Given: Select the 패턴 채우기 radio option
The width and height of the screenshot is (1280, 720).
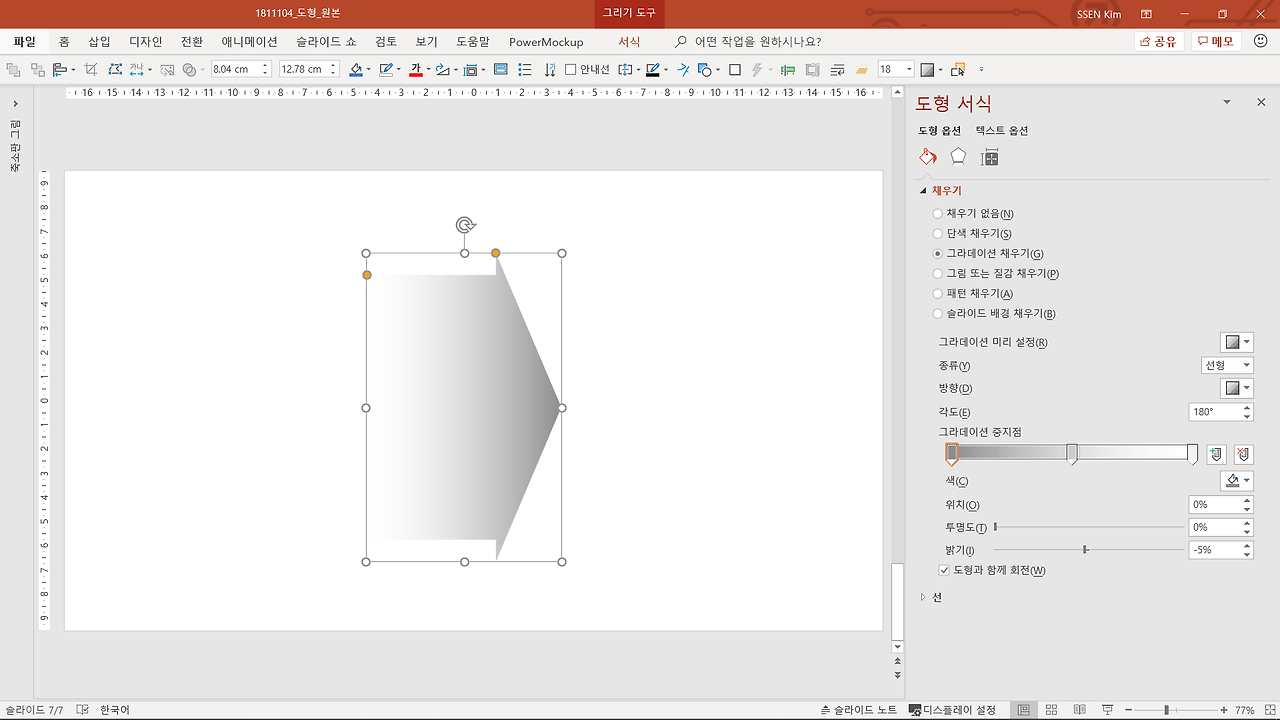Looking at the screenshot, I should (x=937, y=294).
